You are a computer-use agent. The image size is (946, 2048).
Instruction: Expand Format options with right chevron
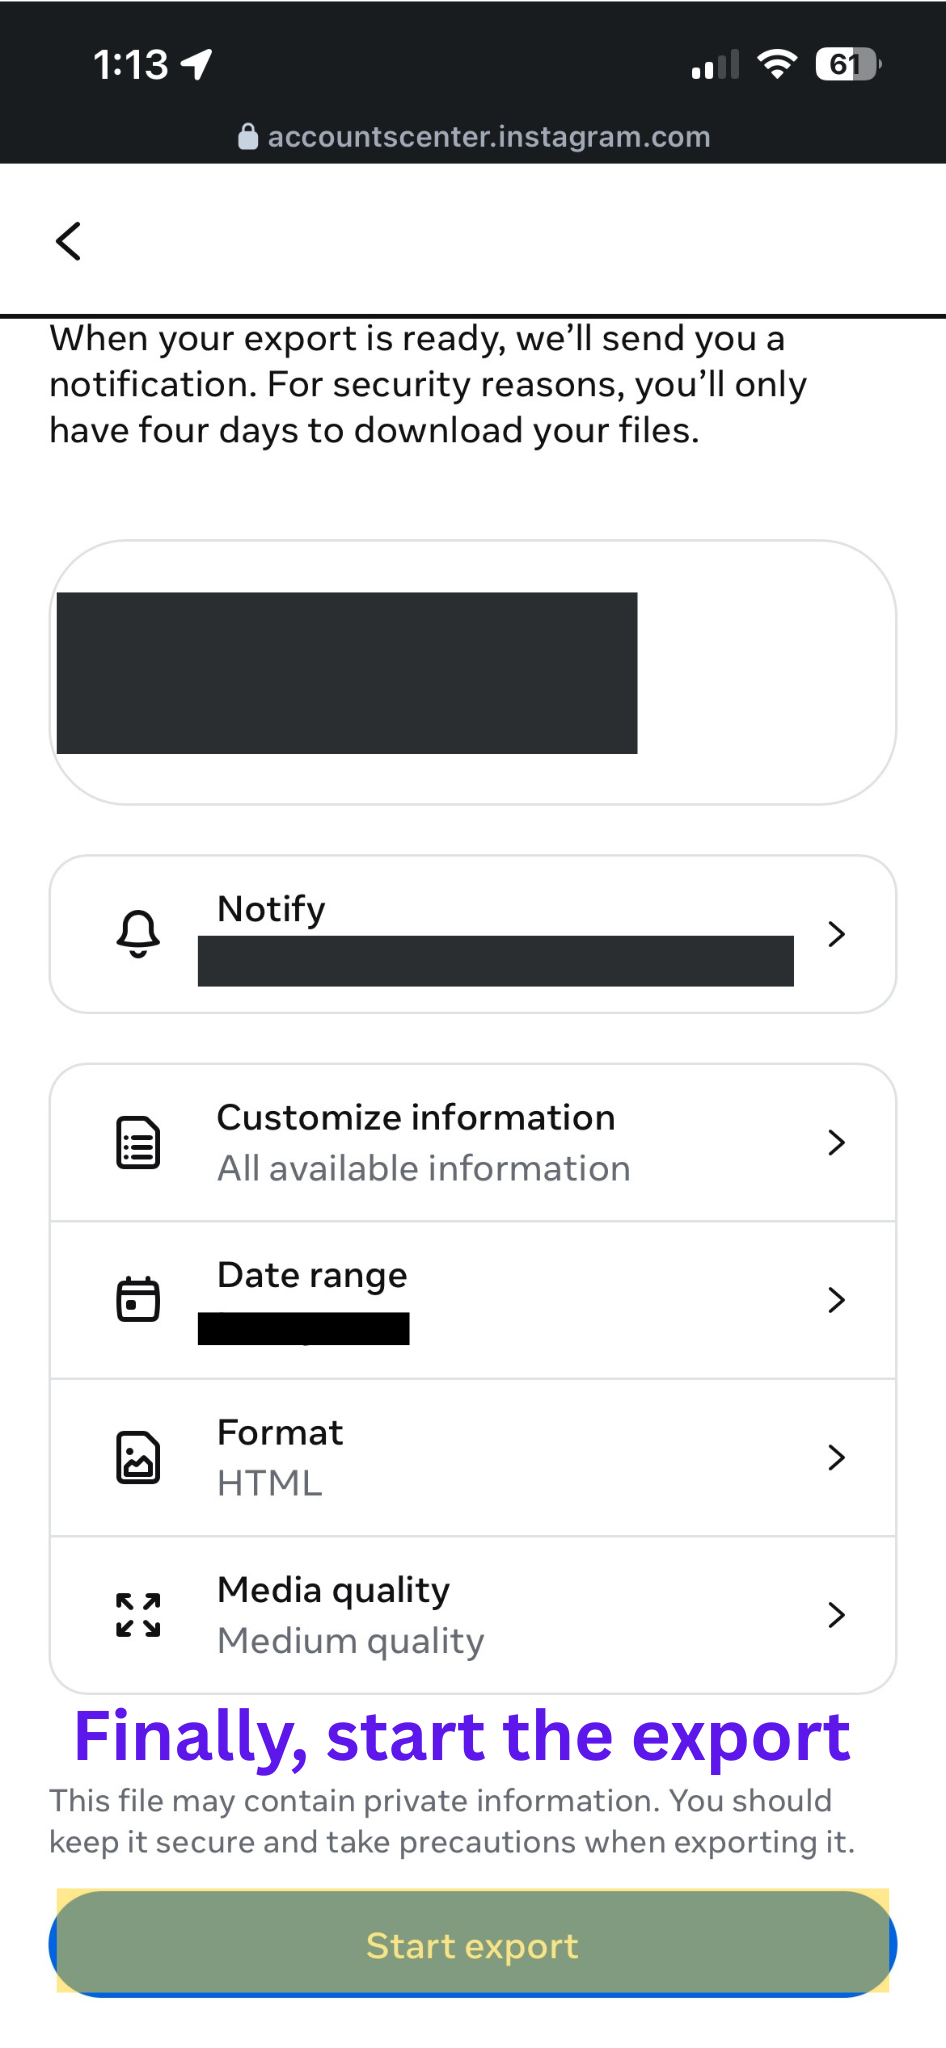[x=837, y=1457]
